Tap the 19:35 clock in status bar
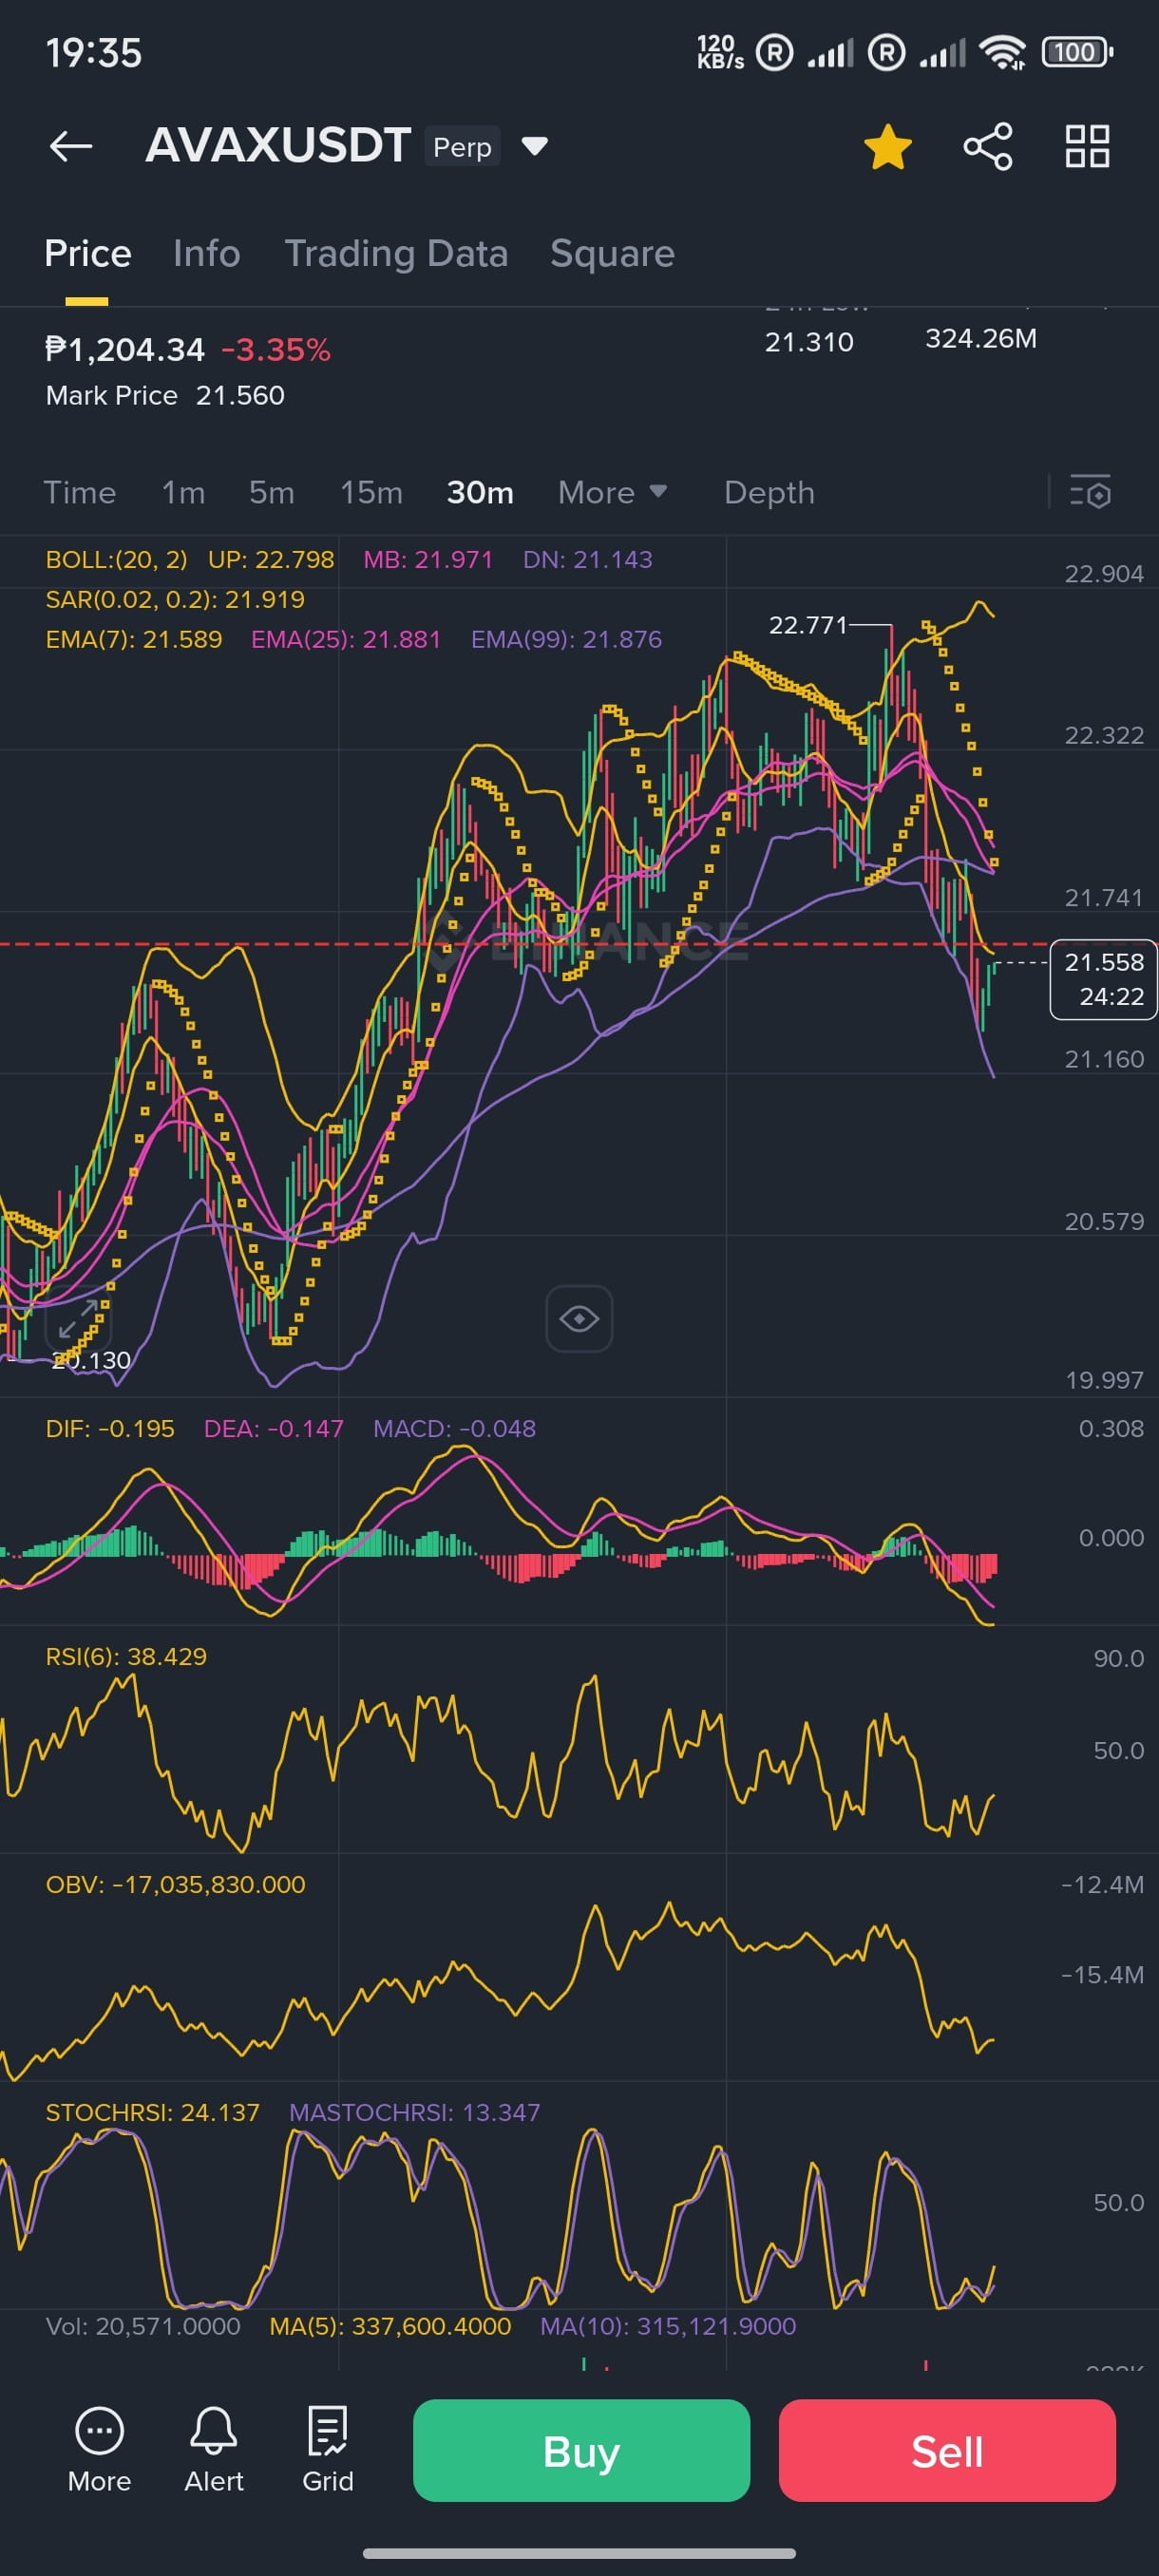 pyautogui.click(x=94, y=53)
